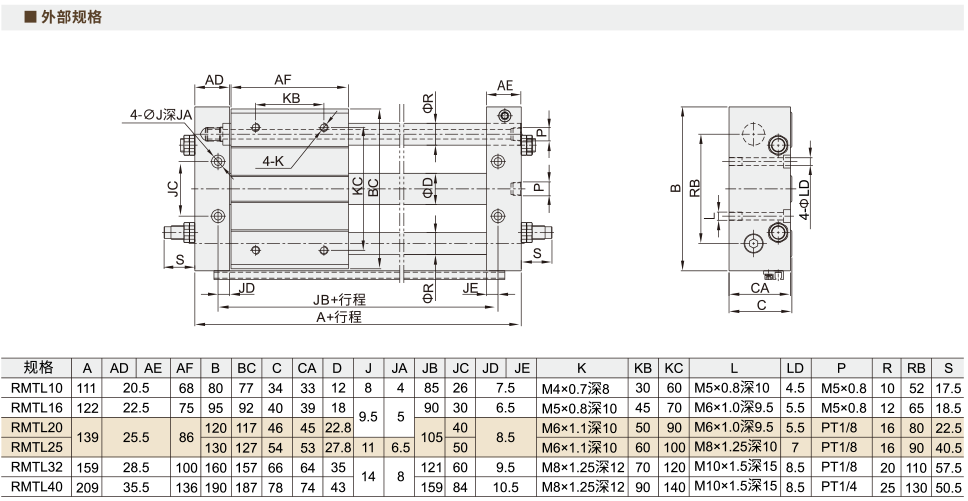968x501 pixels.
Task: Click the 外部规格 section heading
Action: [x=71, y=17]
